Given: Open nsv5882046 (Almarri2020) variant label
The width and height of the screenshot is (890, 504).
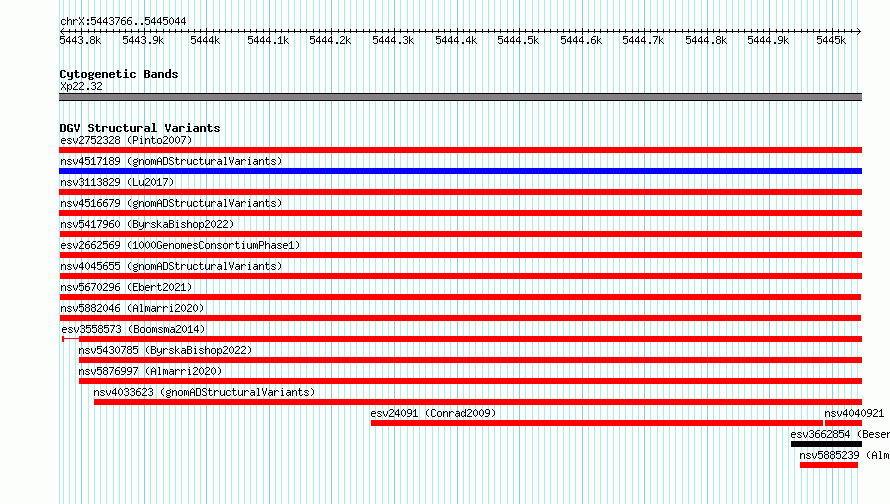Looking at the screenshot, I should coord(132,308).
